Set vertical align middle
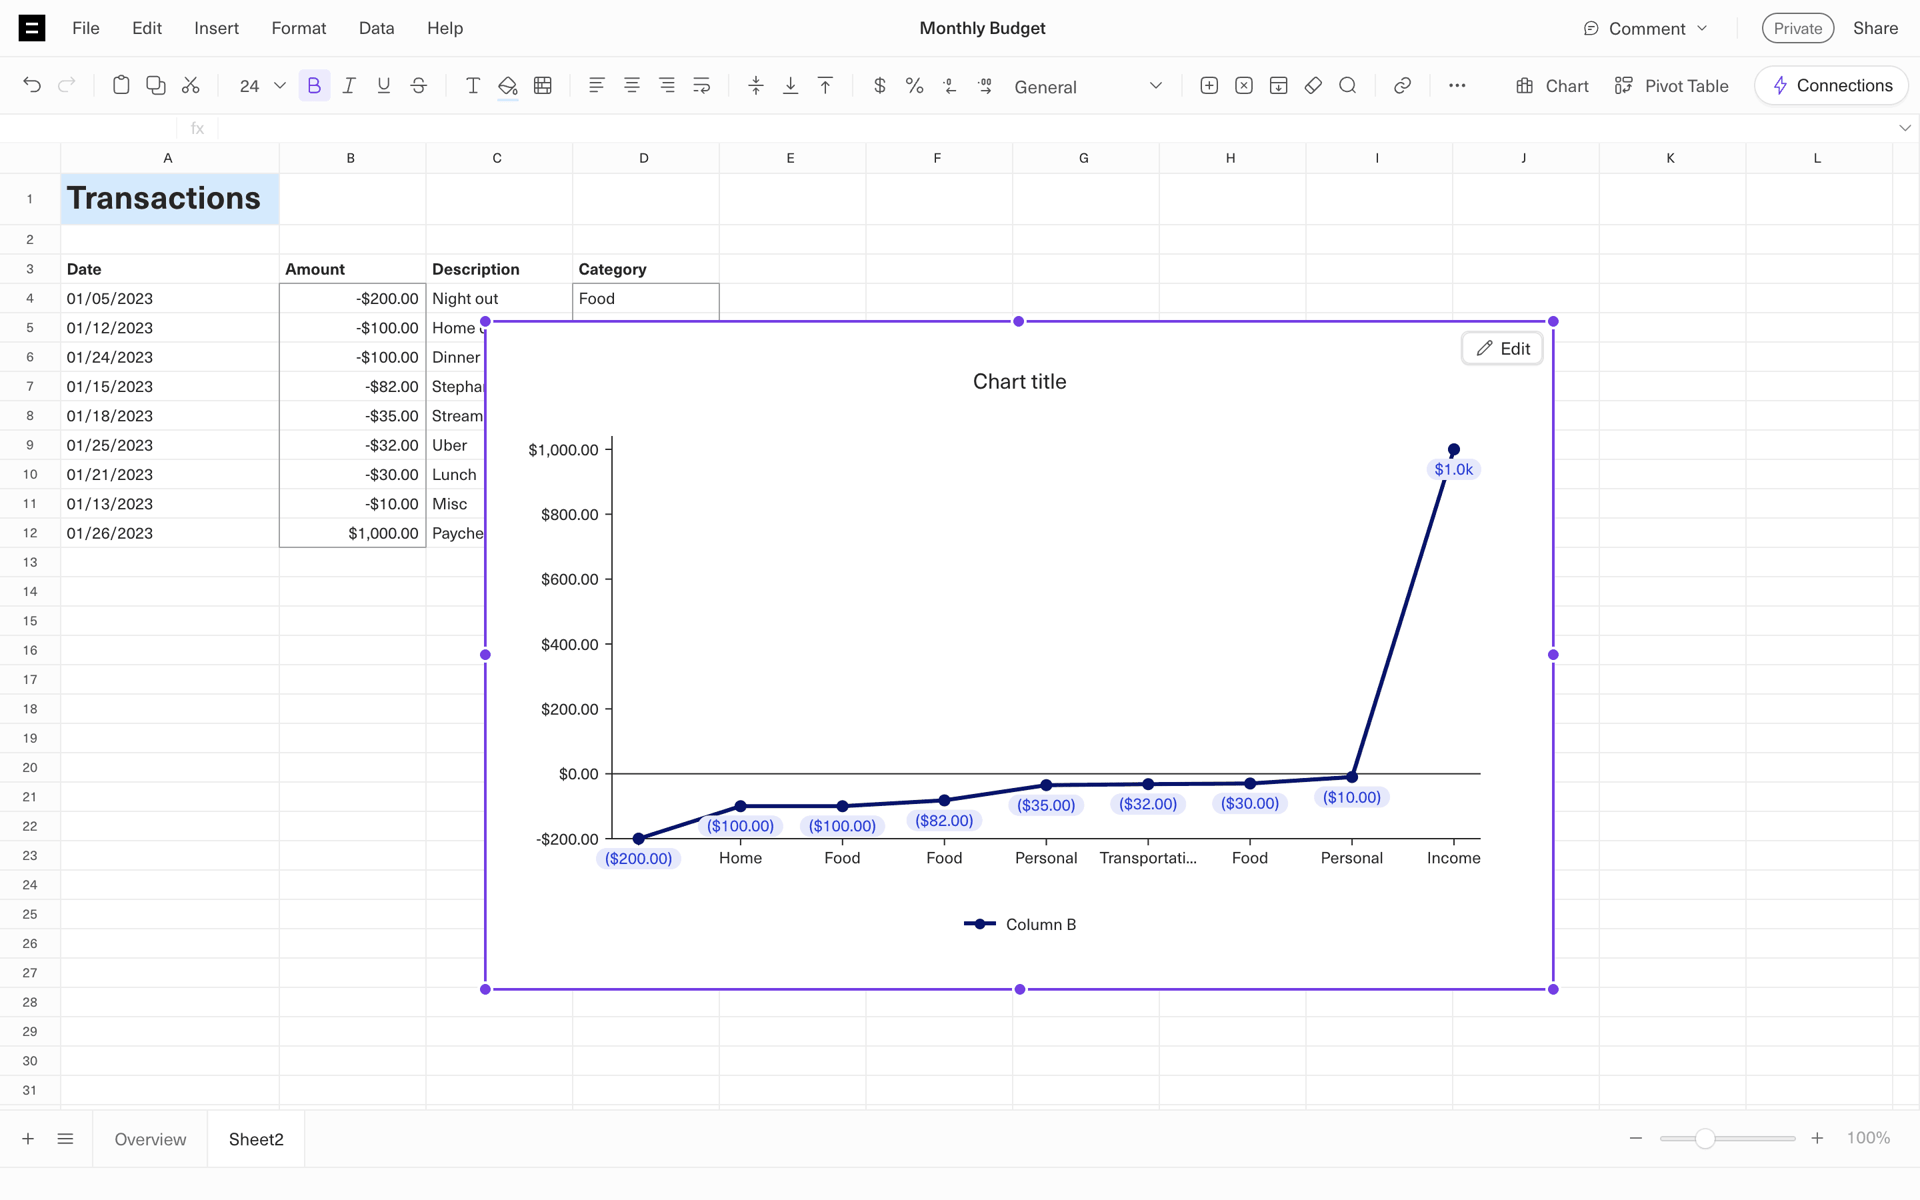Viewport: 1920px width, 1200px height. (x=756, y=86)
